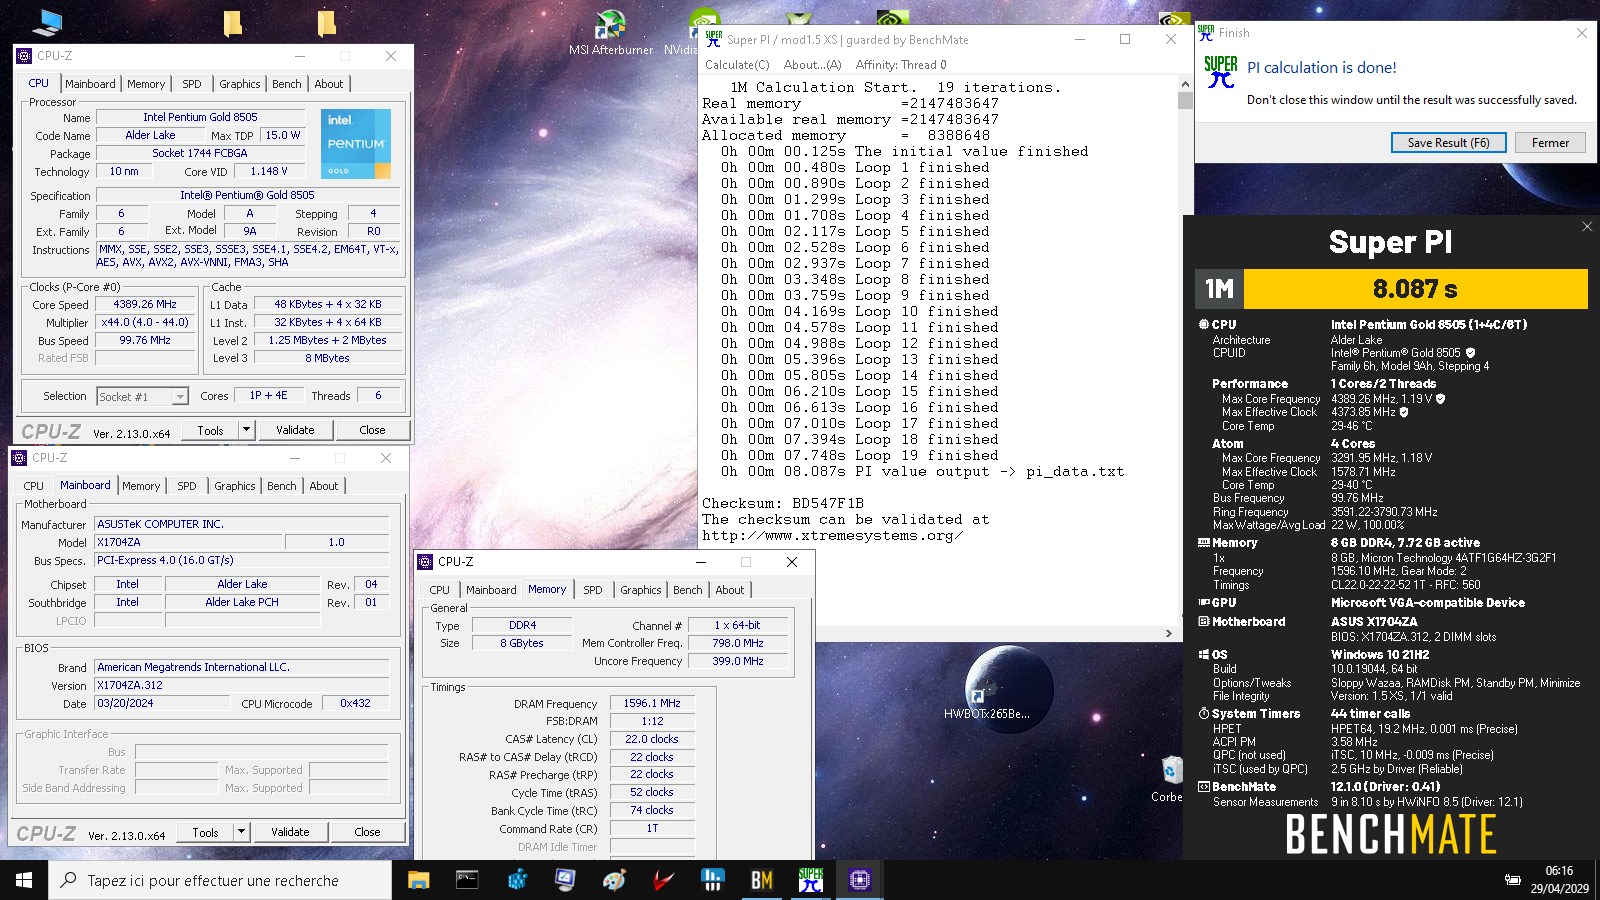This screenshot has height=900, width=1600.
Task: Open Command Prompt from the taskbar
Action: pyautogui.click(x=467, y=880)
